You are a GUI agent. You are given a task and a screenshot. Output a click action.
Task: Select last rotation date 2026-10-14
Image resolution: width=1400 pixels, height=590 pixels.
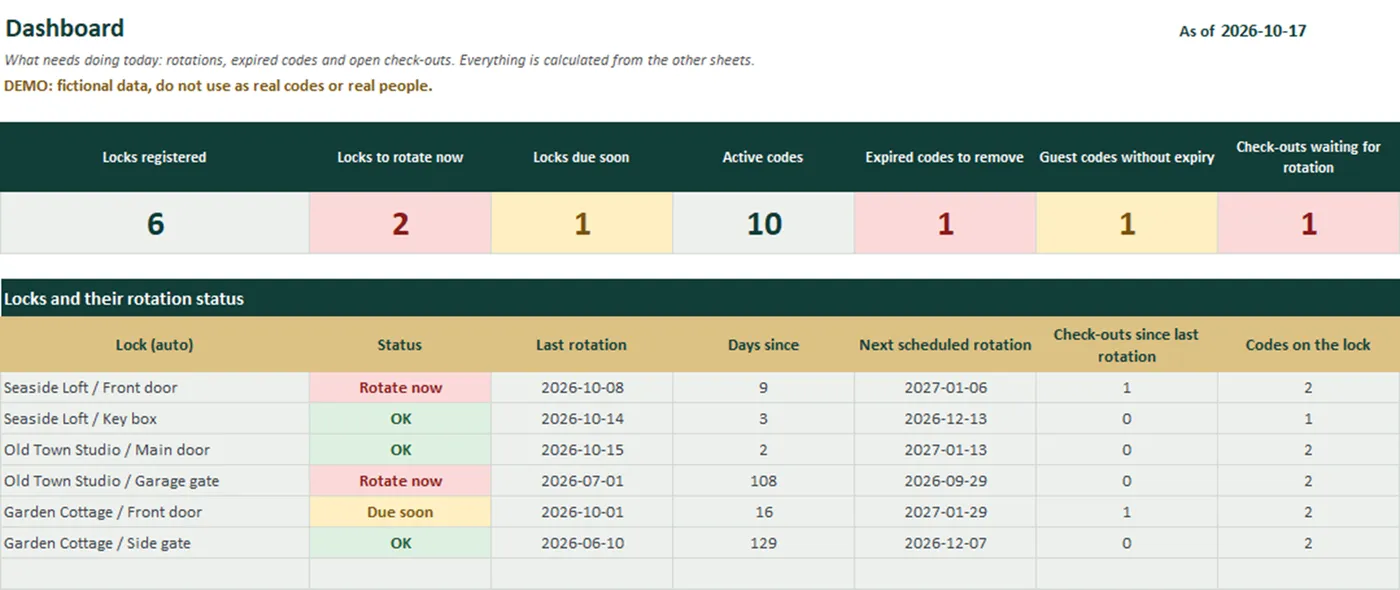pos(581,419)
